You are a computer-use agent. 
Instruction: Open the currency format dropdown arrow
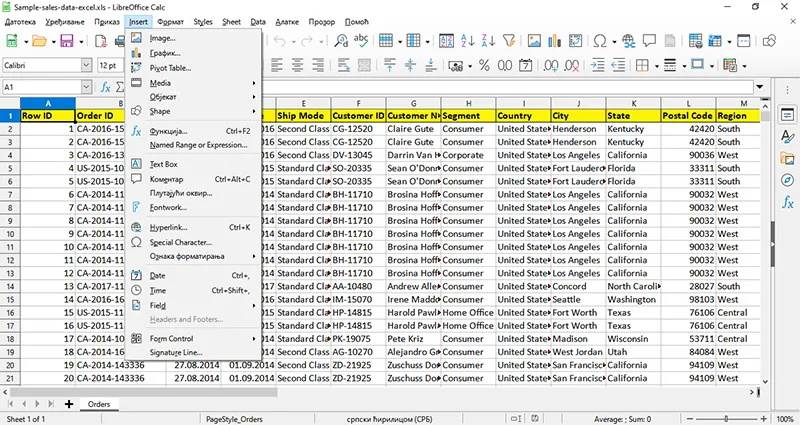pyautogui.click(x=469, y=66)
